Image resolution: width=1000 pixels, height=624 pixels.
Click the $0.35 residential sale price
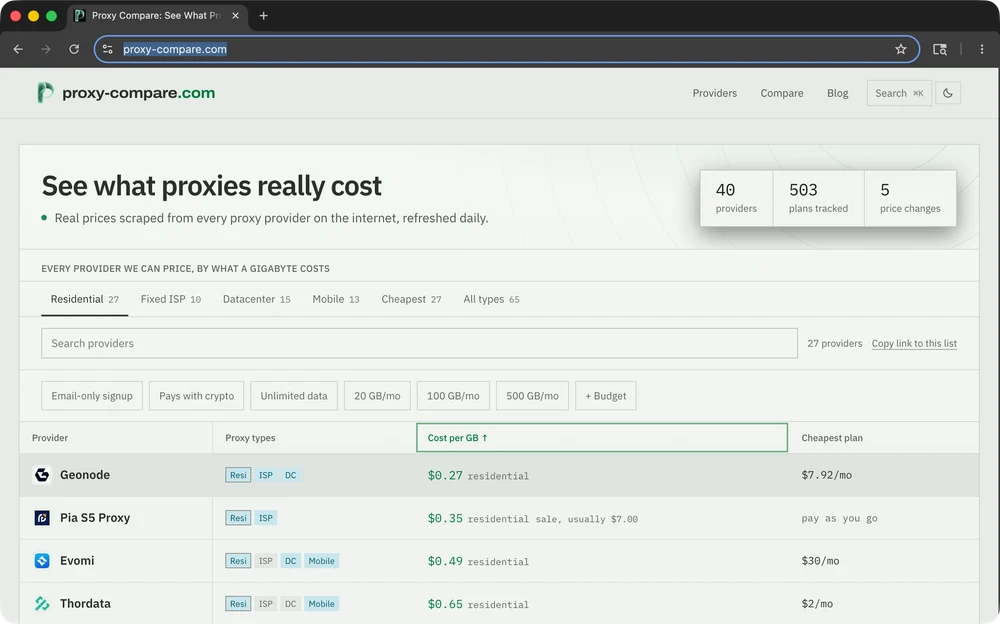click(533, 518)
